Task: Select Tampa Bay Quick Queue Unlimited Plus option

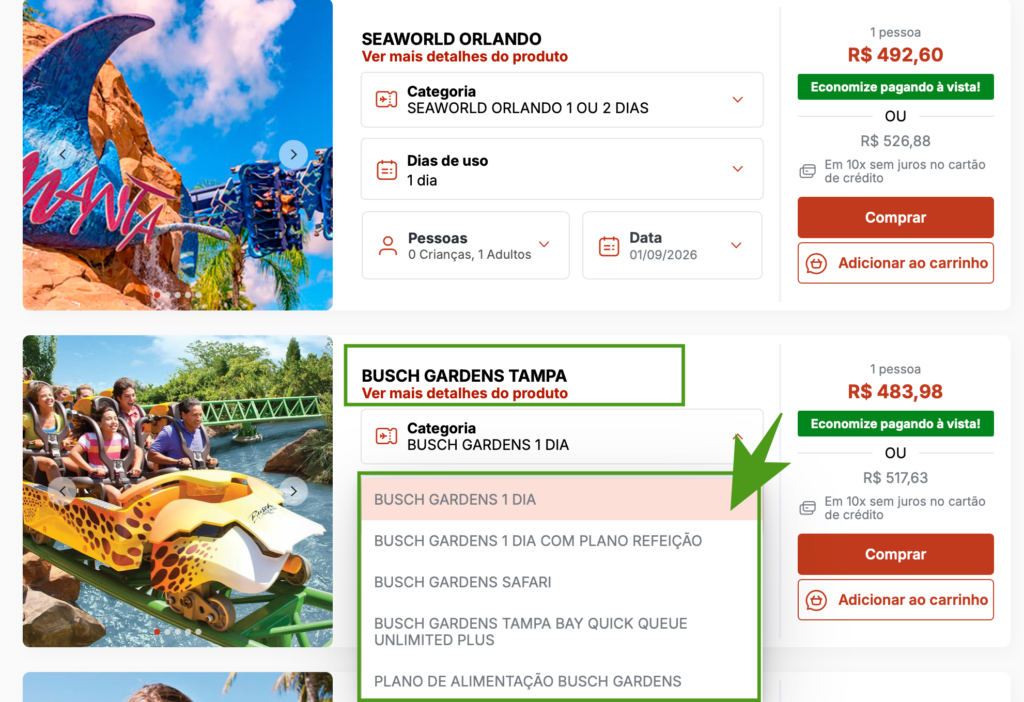Action: pos(560,631)
